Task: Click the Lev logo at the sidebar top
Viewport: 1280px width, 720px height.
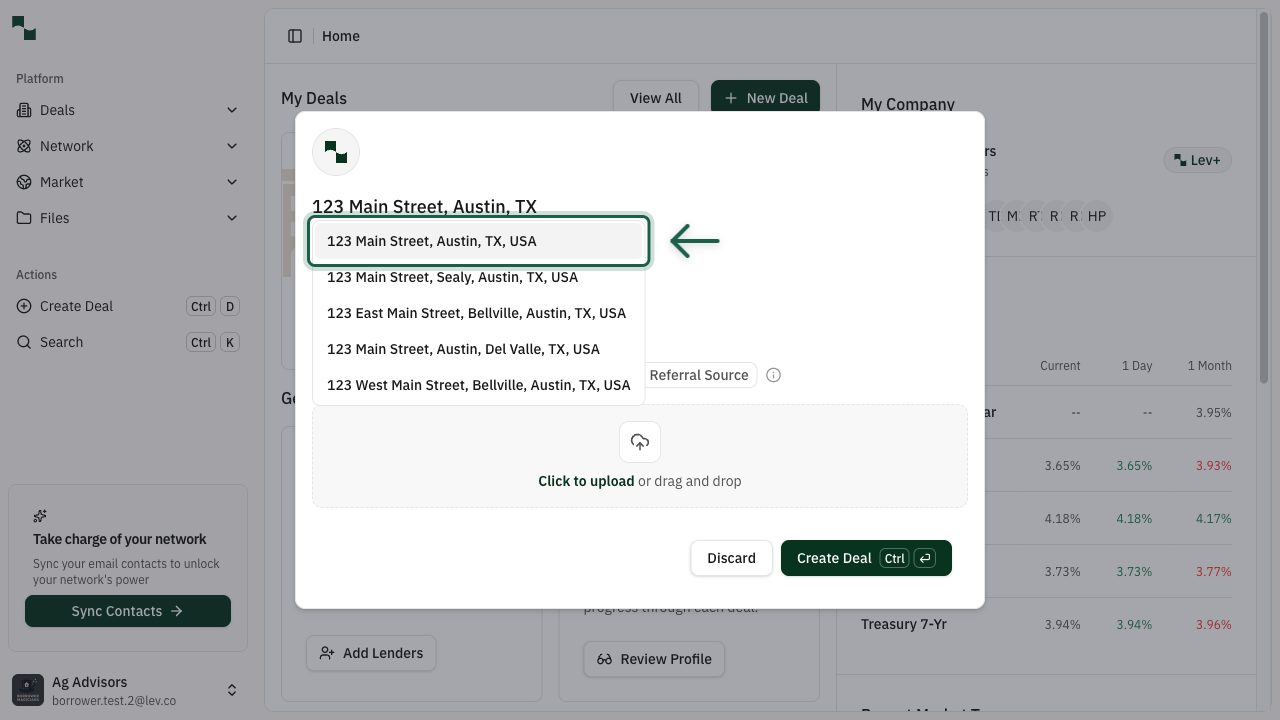Action: 23,28
